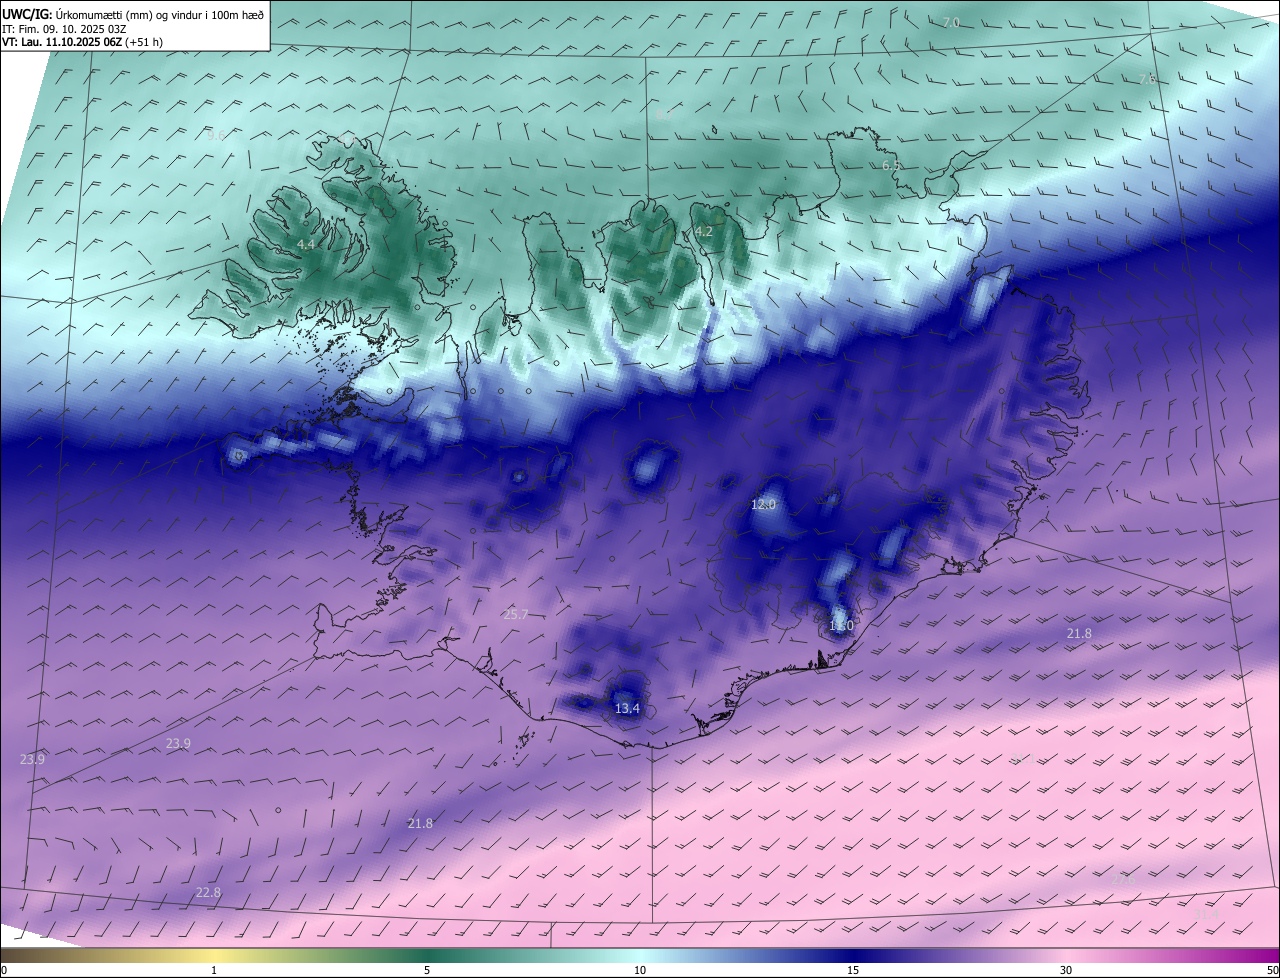Screen dimensions: 1280x978
Task: Click the 22.8 value over the ocean
Action: coord(208,892)
